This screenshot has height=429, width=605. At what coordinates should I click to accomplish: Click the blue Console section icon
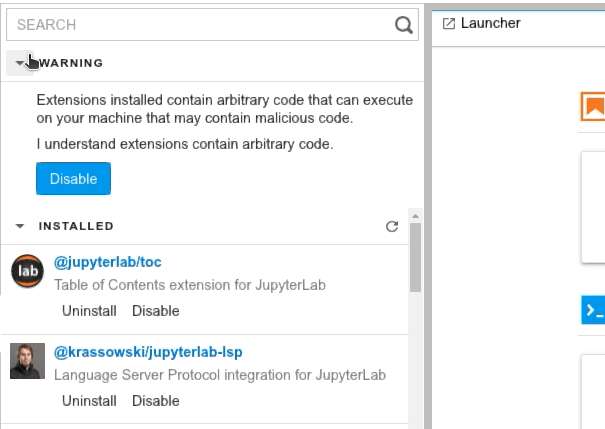[x=593, y=310]
